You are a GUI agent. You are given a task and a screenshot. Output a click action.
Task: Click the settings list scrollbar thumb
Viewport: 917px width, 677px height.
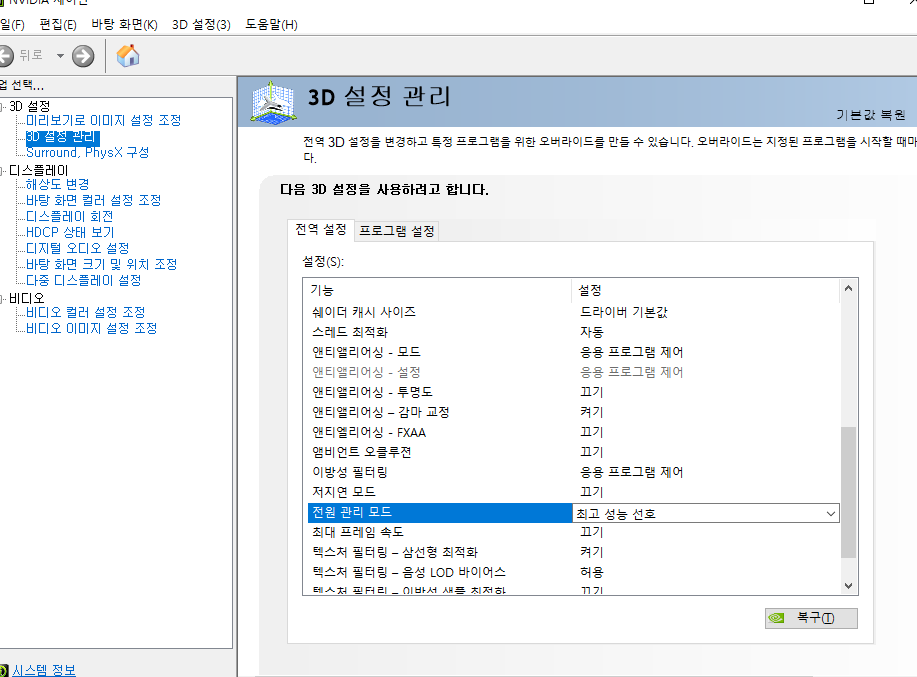849,492
